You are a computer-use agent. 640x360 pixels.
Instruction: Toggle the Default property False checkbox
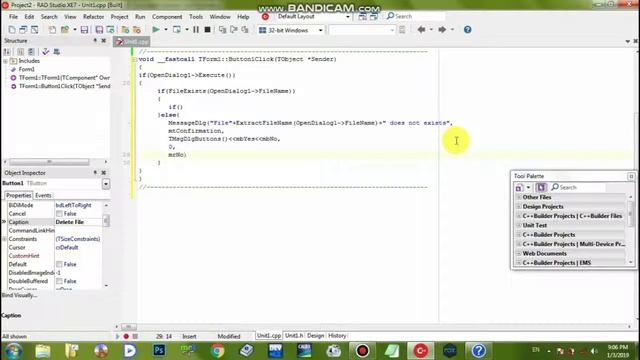pyautogui.click(x=59, y=264)
